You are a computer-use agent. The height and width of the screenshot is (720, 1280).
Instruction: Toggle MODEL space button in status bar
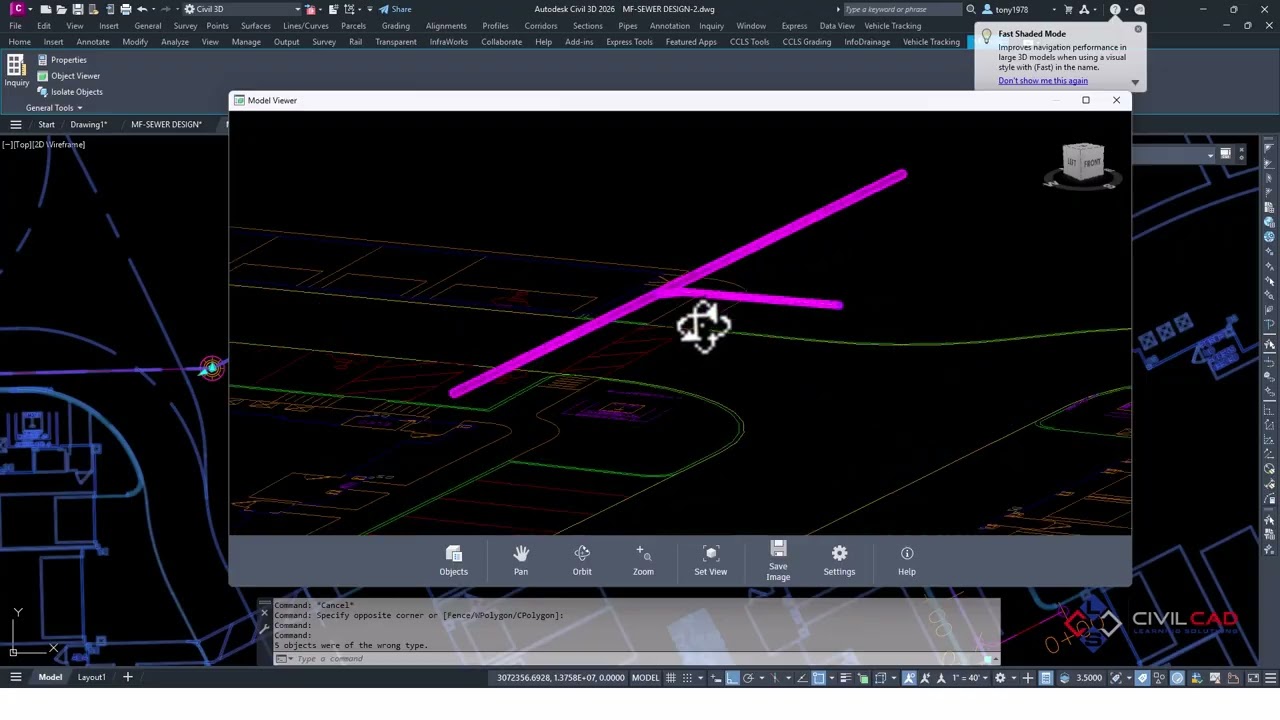point(645,677)
